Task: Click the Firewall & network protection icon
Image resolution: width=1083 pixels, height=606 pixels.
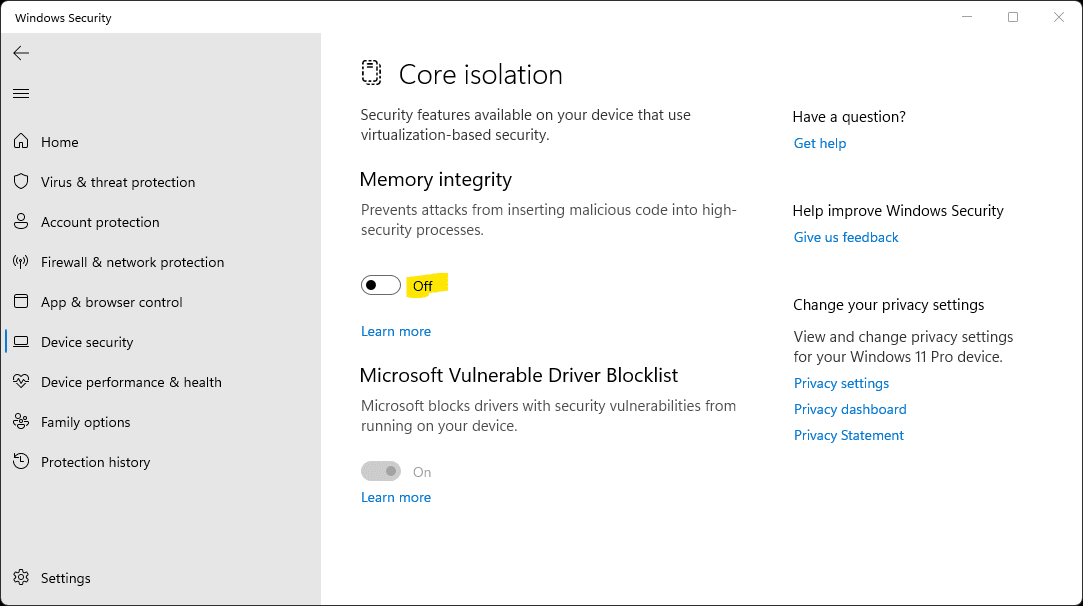Action: 20,262
